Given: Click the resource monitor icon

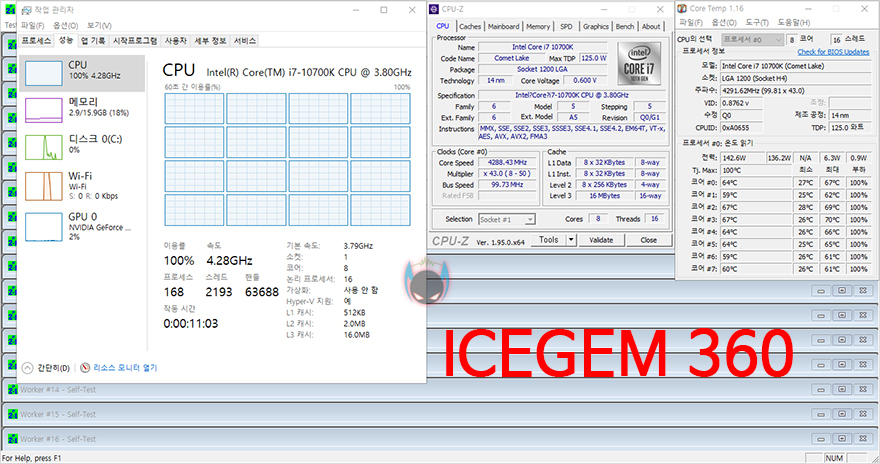Looking at the screenshot, I should [x=85, y=367].
